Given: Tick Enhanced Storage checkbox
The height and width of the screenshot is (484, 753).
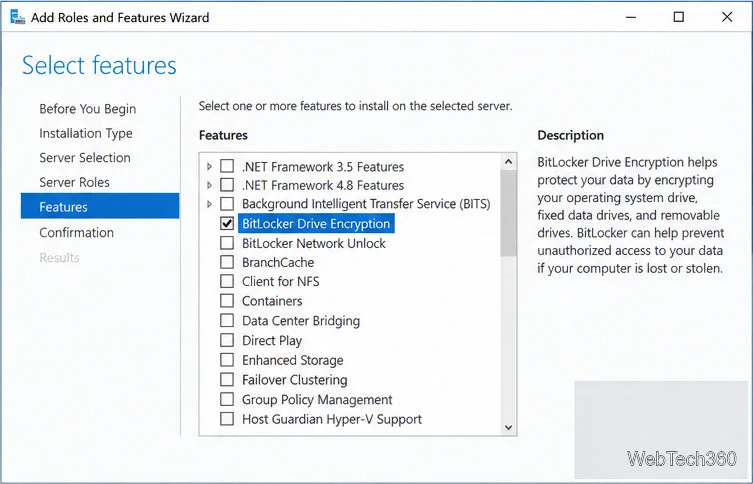Looking at the screenshot, I should [227, 360].
